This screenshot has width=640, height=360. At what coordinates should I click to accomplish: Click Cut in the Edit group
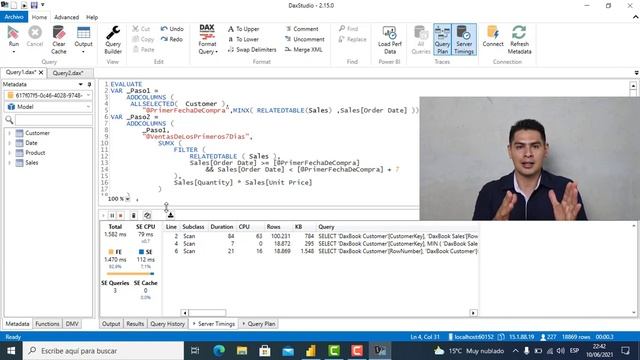141,29
